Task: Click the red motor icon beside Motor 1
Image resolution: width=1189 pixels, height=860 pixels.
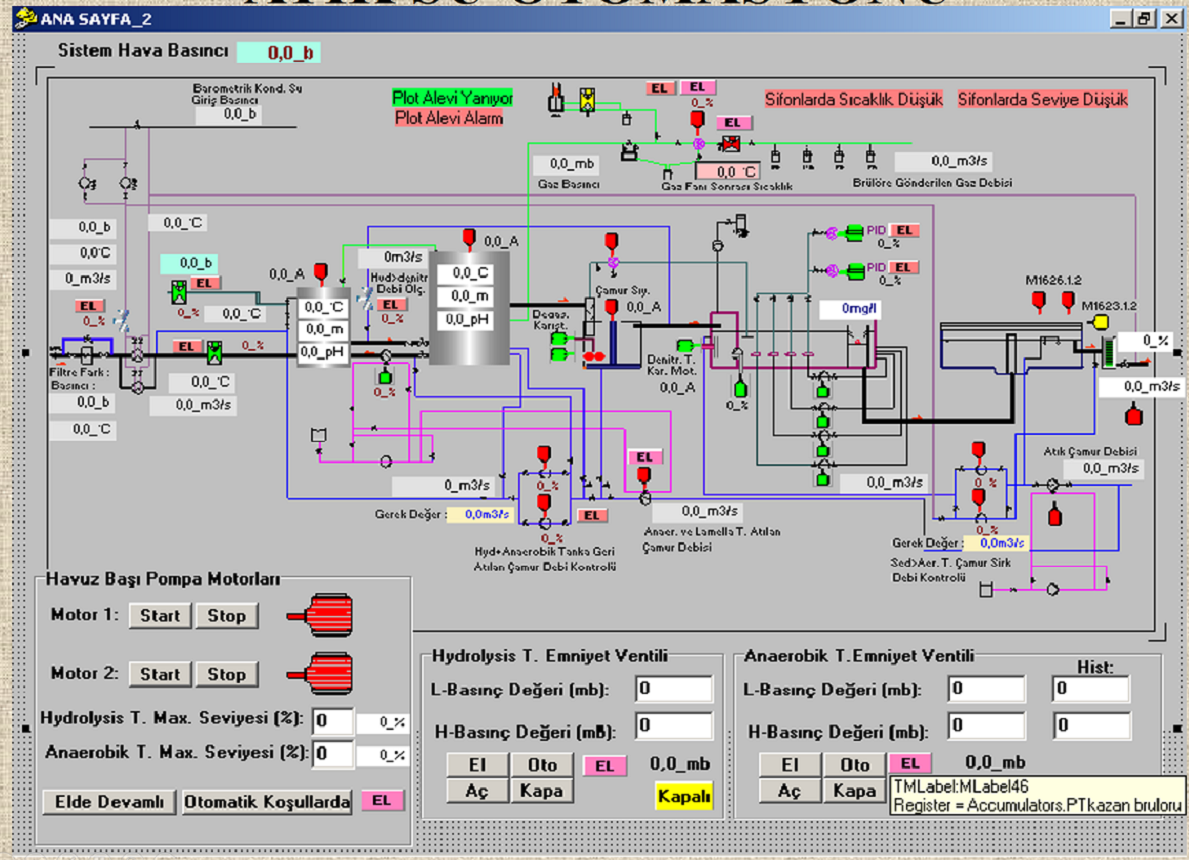Action: tap(320, 615)
